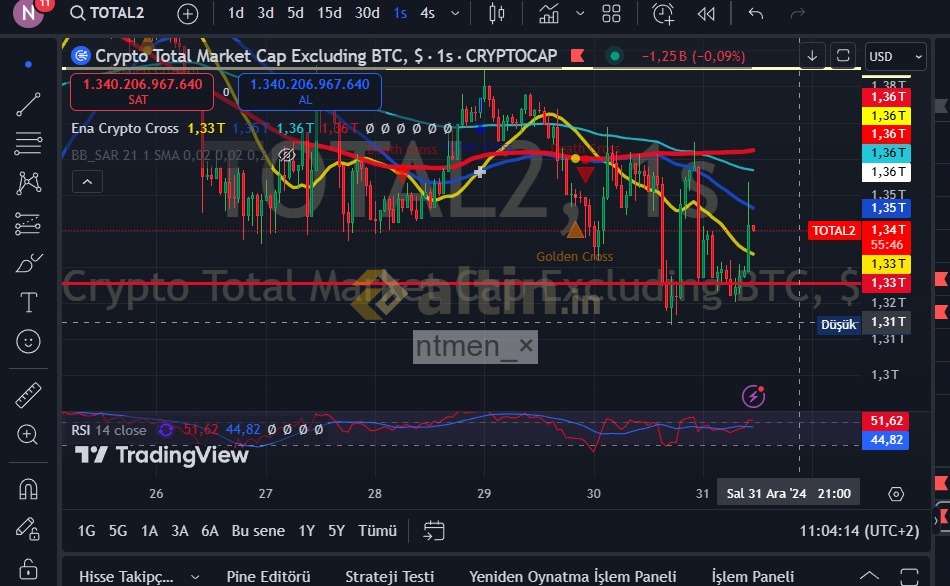The height and width of the screenshot is (586, 950).
Task: Toggle stay in drawing mode
Action: 28,528
